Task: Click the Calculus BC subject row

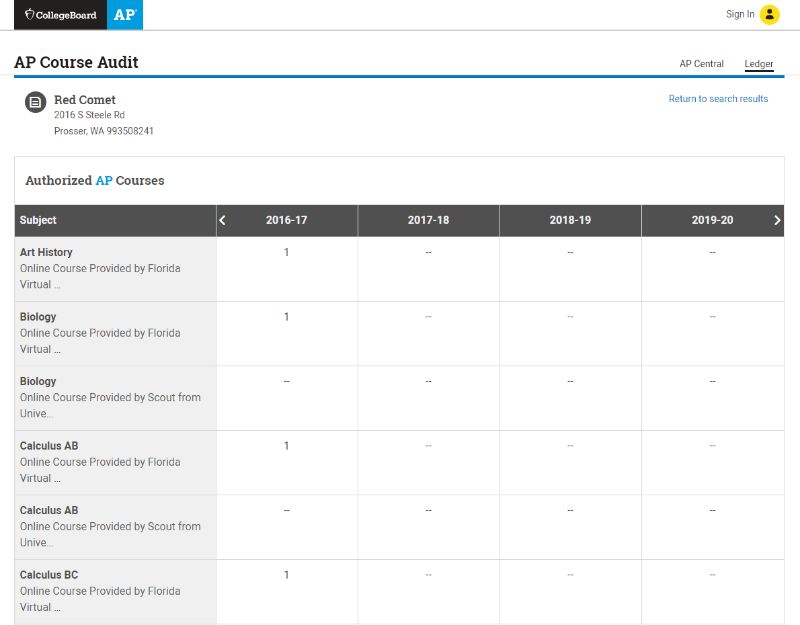Action: [x=115, y=592]
